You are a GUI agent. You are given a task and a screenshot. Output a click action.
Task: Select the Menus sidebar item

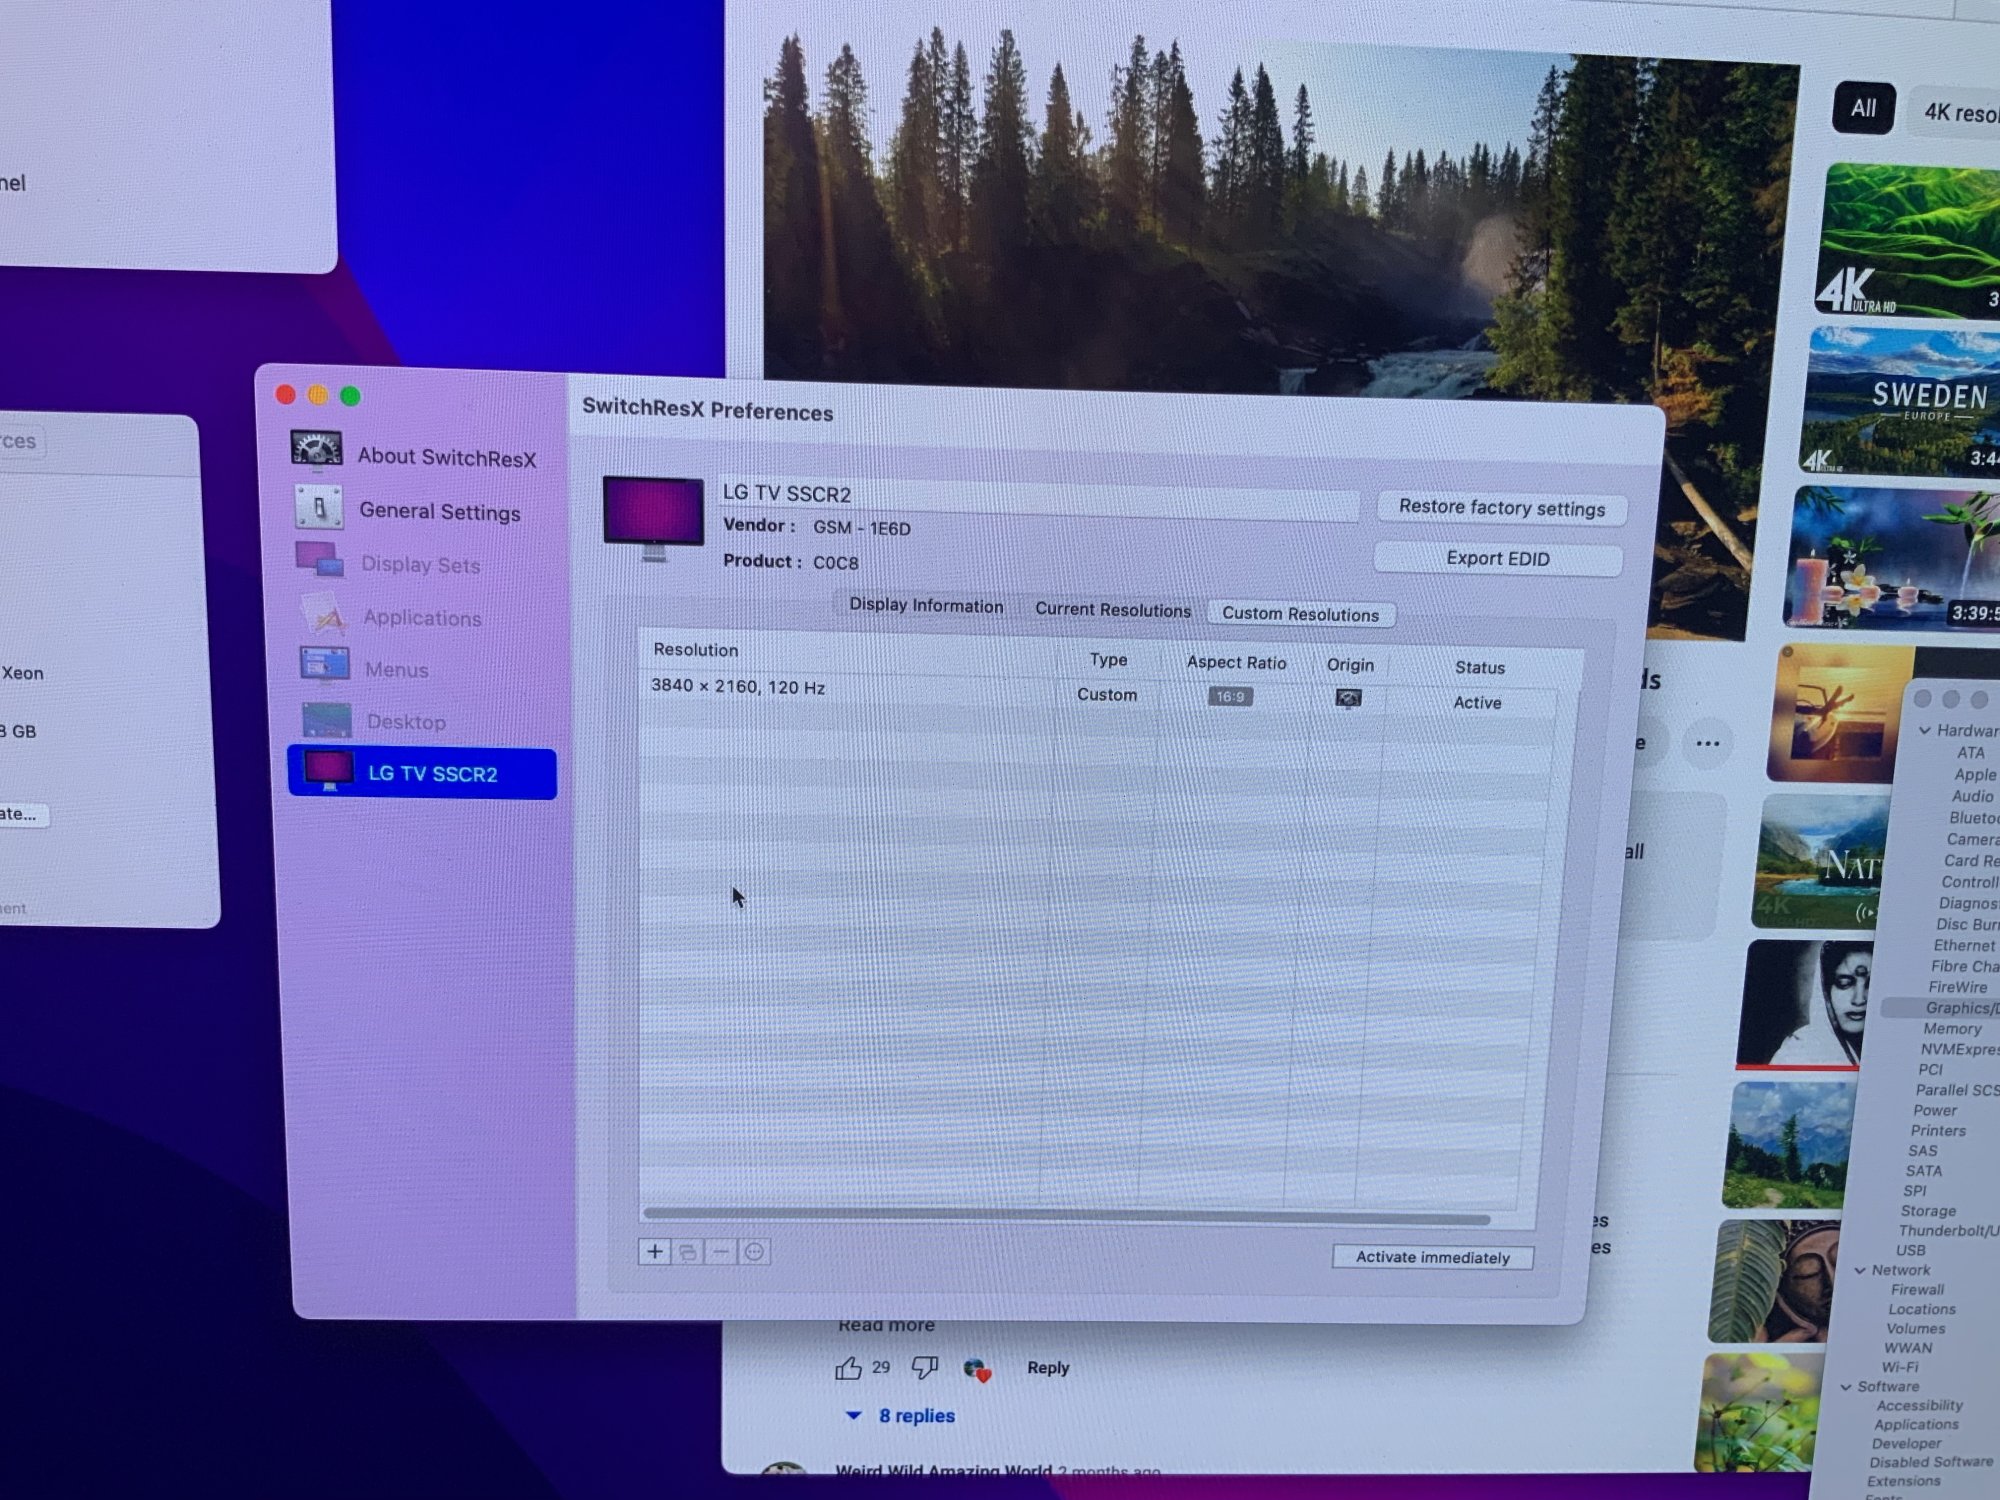pyautogui.click(x=396, y=669)
